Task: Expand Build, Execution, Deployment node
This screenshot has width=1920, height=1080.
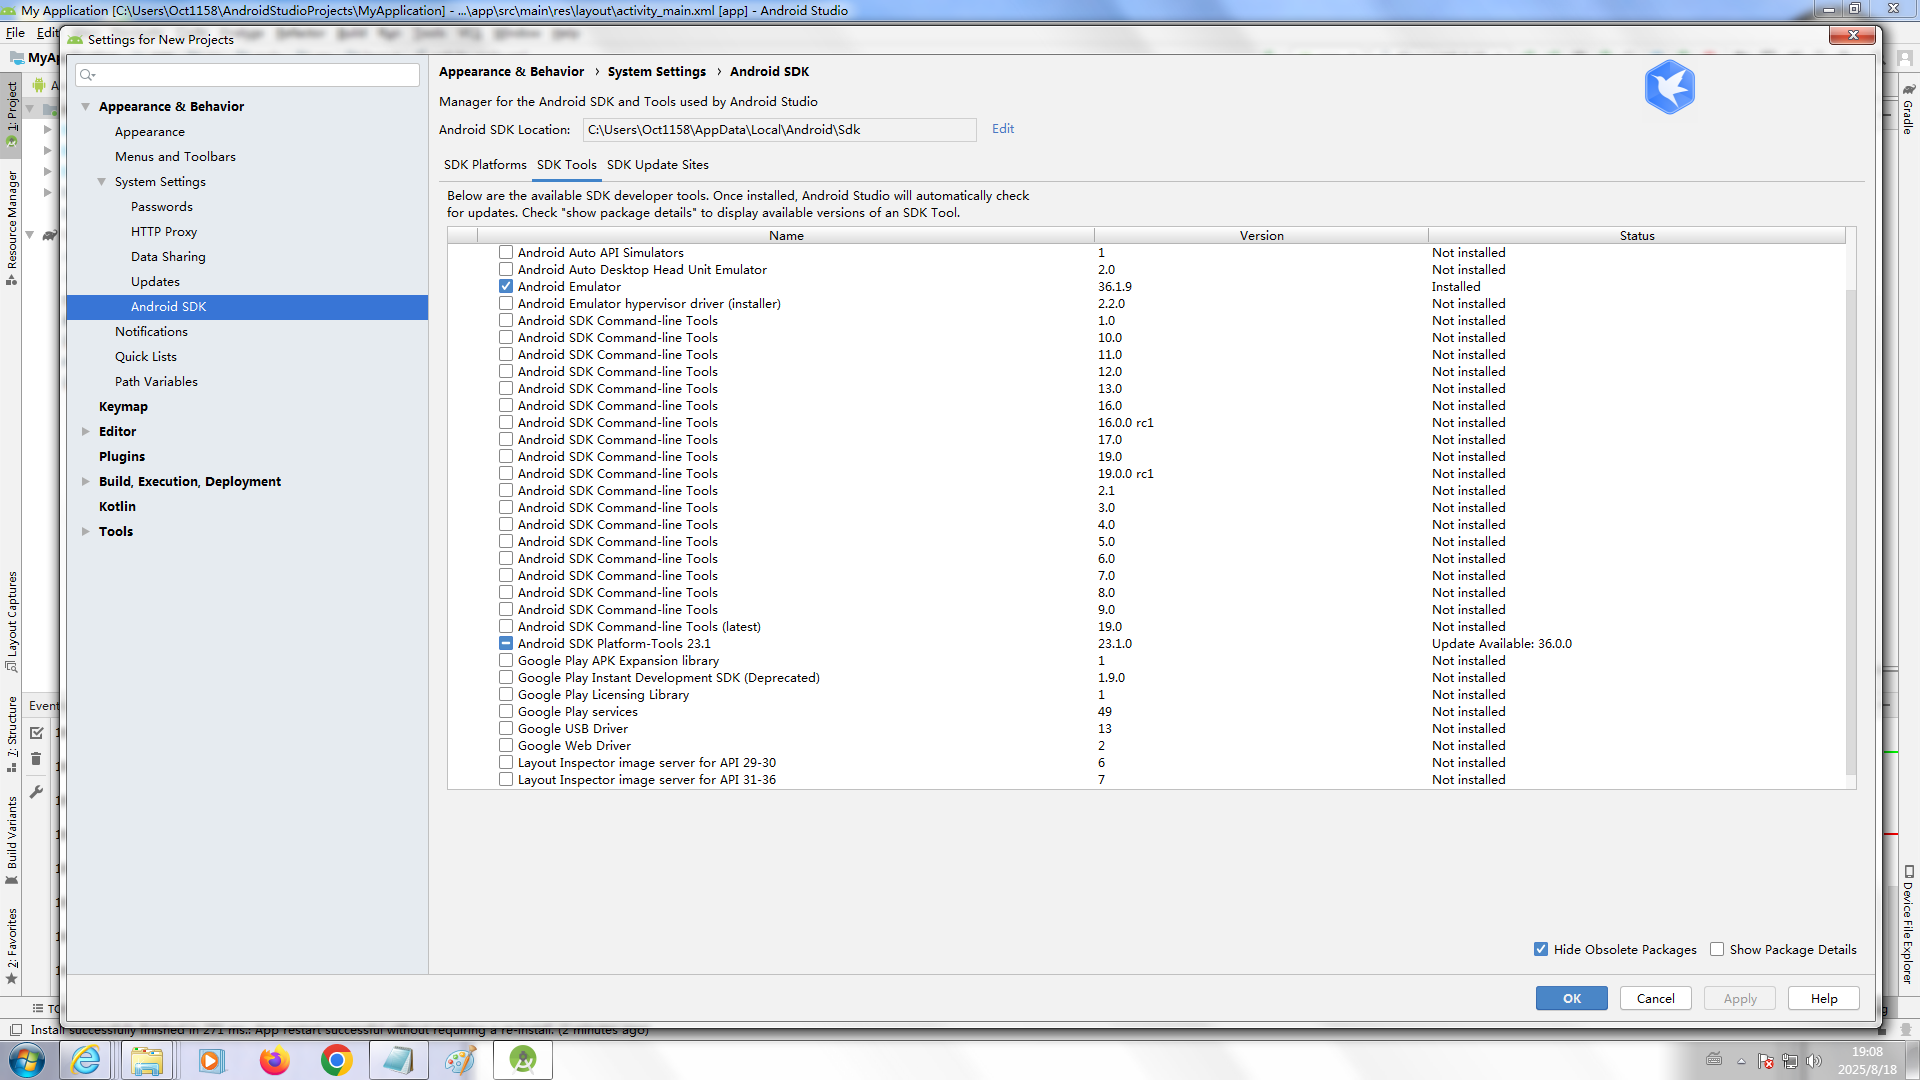Action: click(86, 481)
